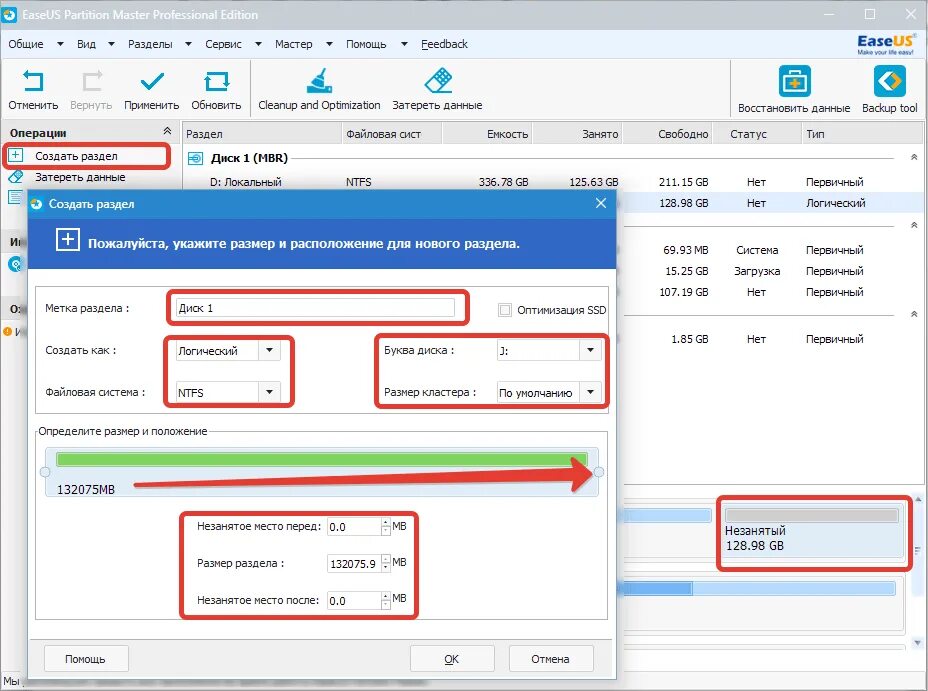Adjust Незанятое место перед spinner

pos(386,527)
